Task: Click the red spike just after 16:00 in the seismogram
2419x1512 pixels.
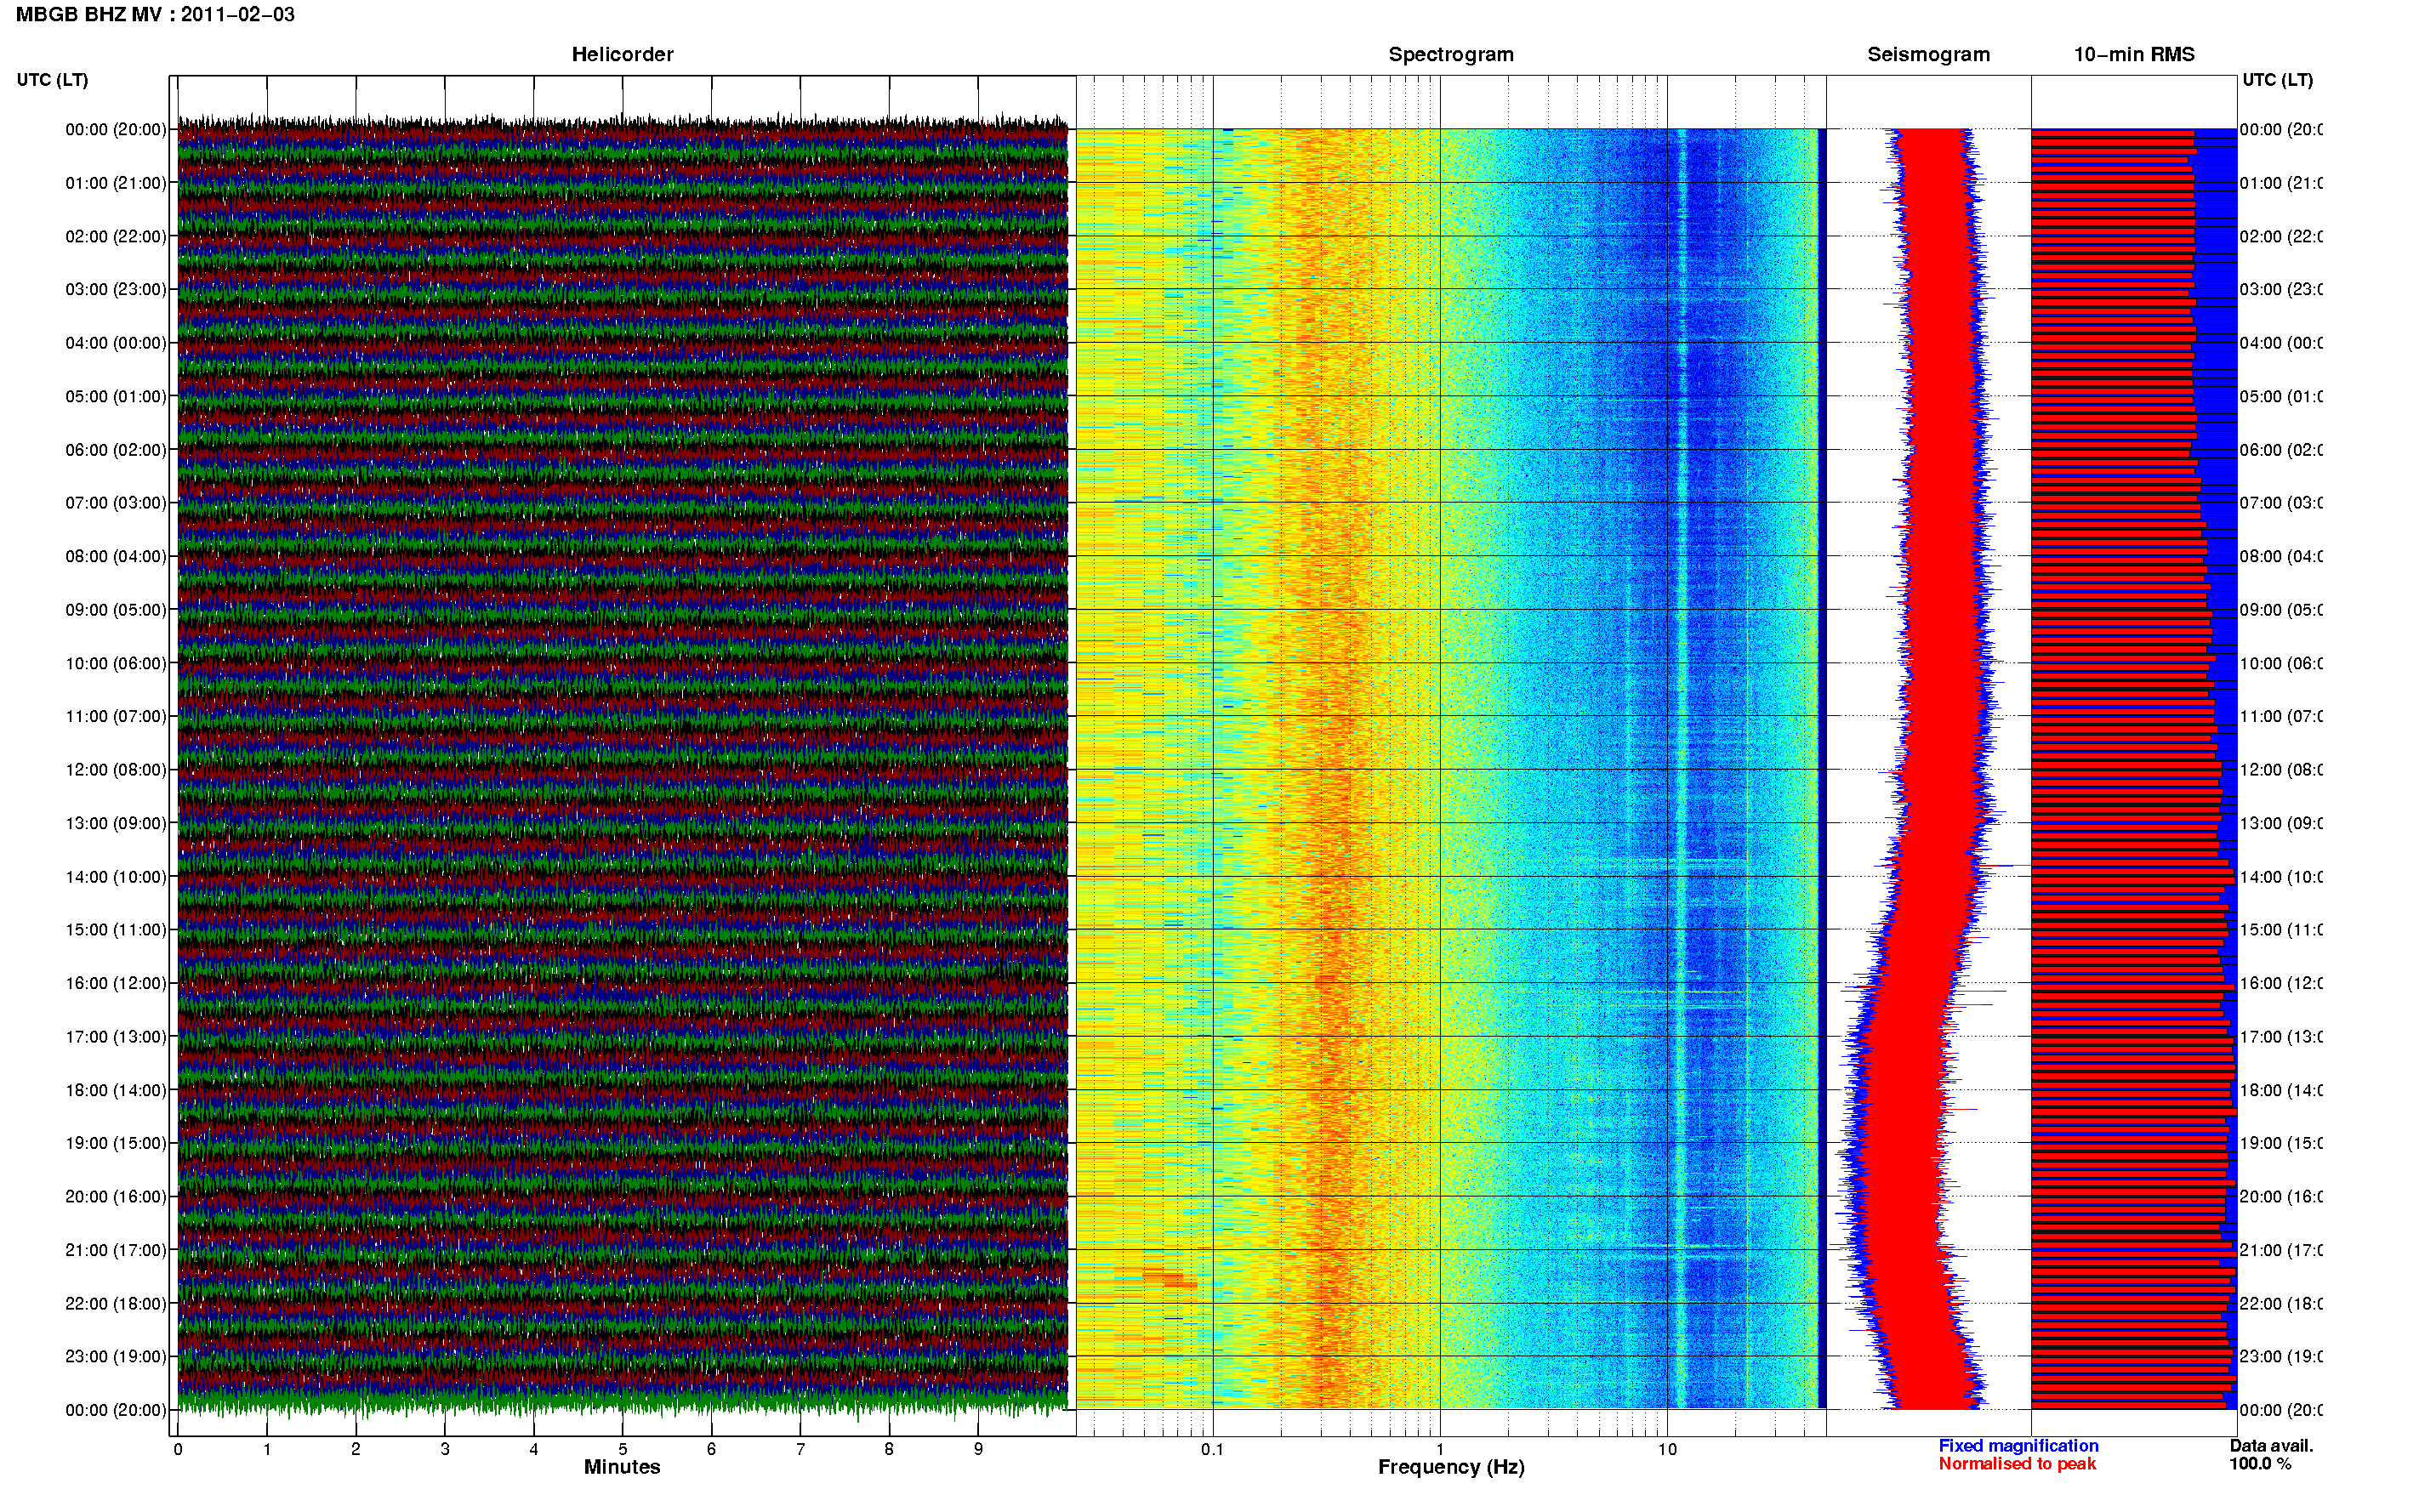Action: pyautogui.click(x=1982, y=992)
